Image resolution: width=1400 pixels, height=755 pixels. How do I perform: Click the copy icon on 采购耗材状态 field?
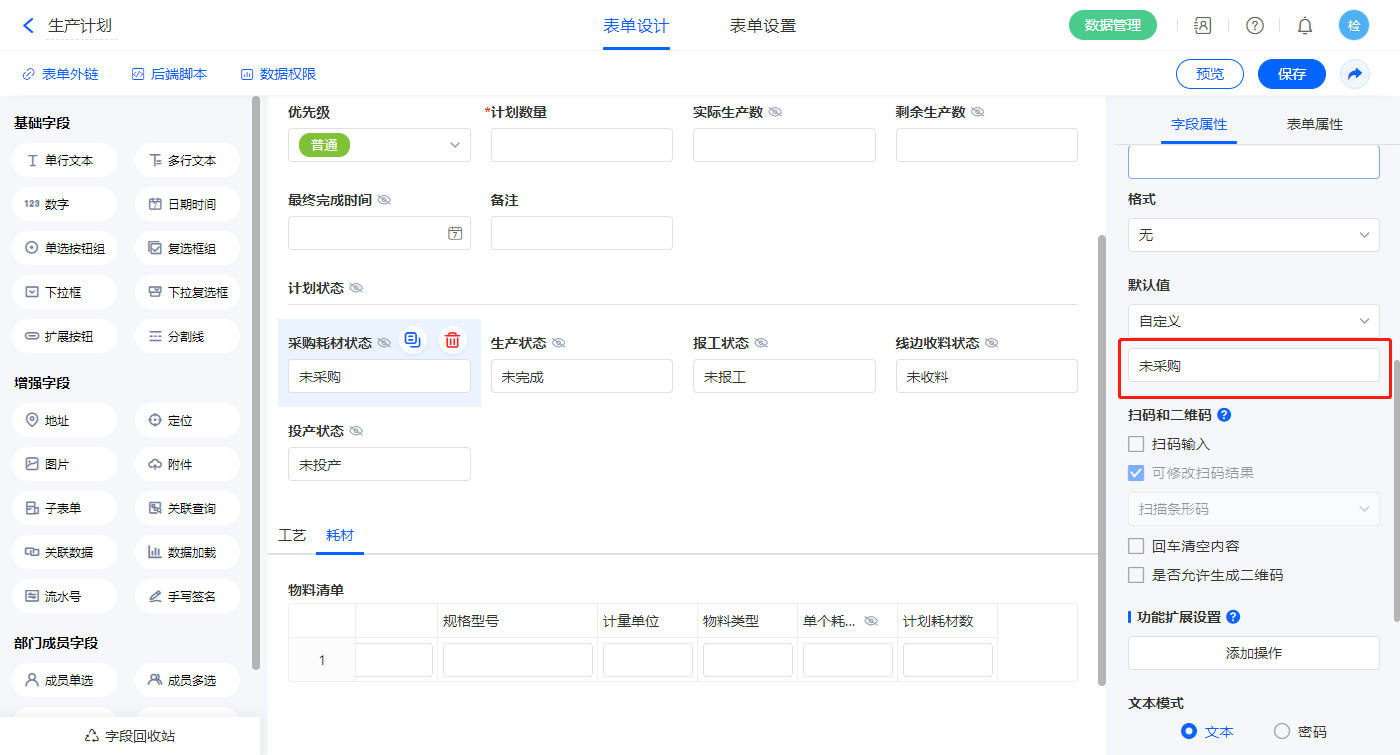tap(412, 340)
